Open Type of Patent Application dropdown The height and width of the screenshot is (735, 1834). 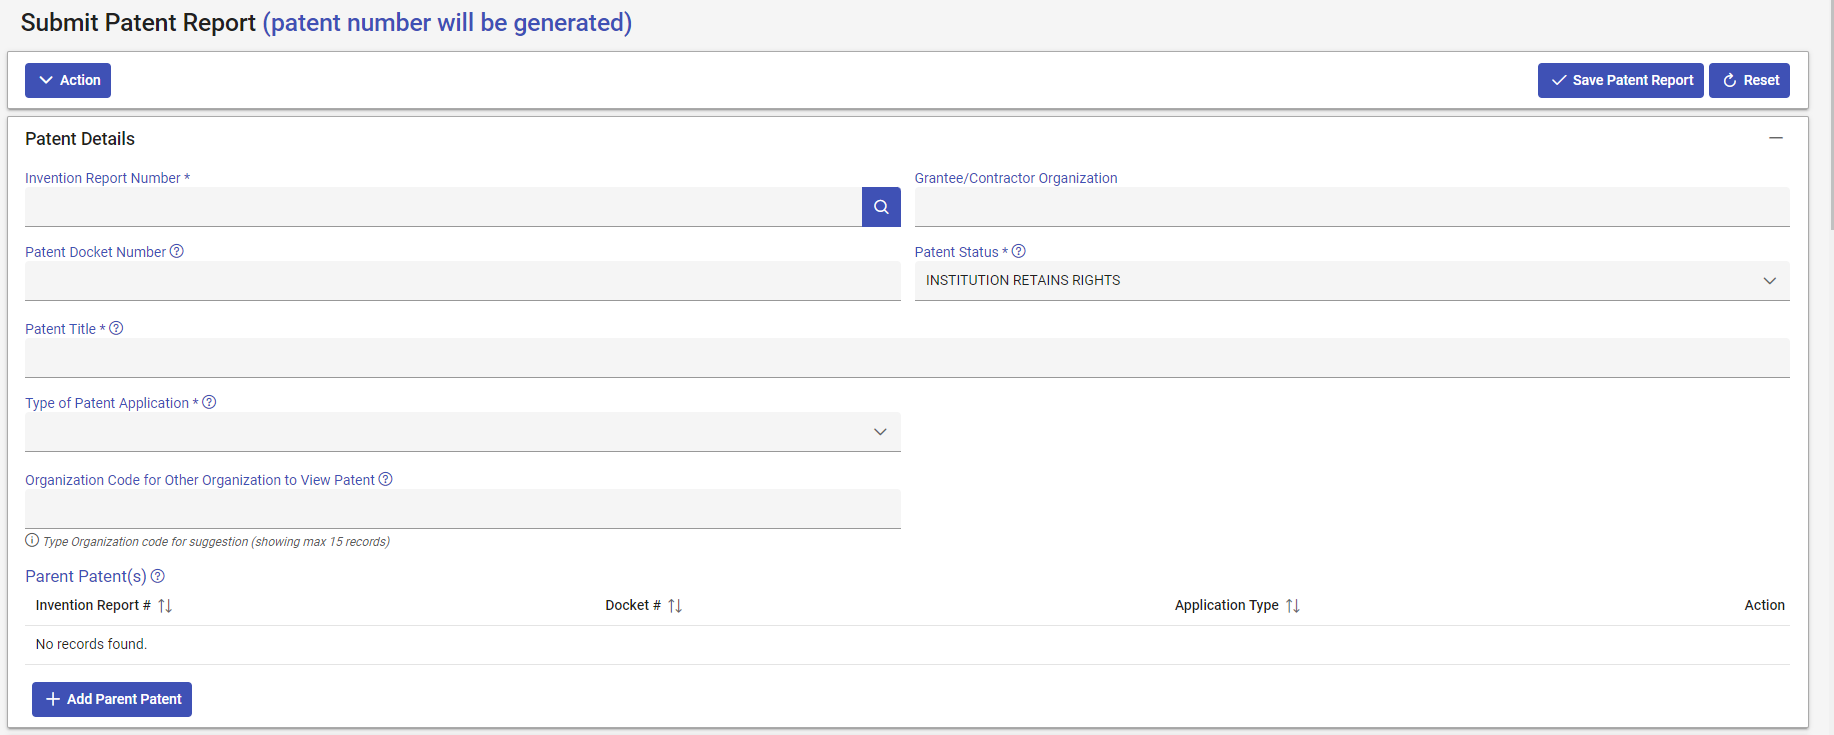pyautogui.click(x=462, y=432)
